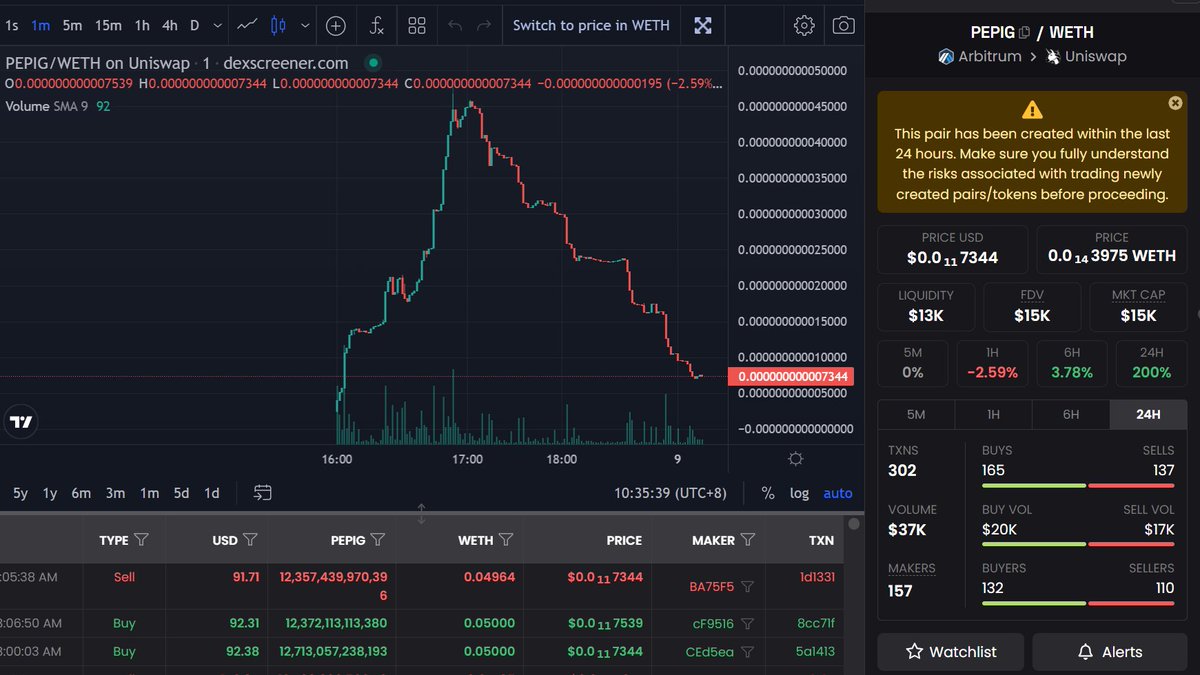Screen dimensions: 1200x675
Task: Select the 15m timeframe
Action: click(x=108, y=25)
